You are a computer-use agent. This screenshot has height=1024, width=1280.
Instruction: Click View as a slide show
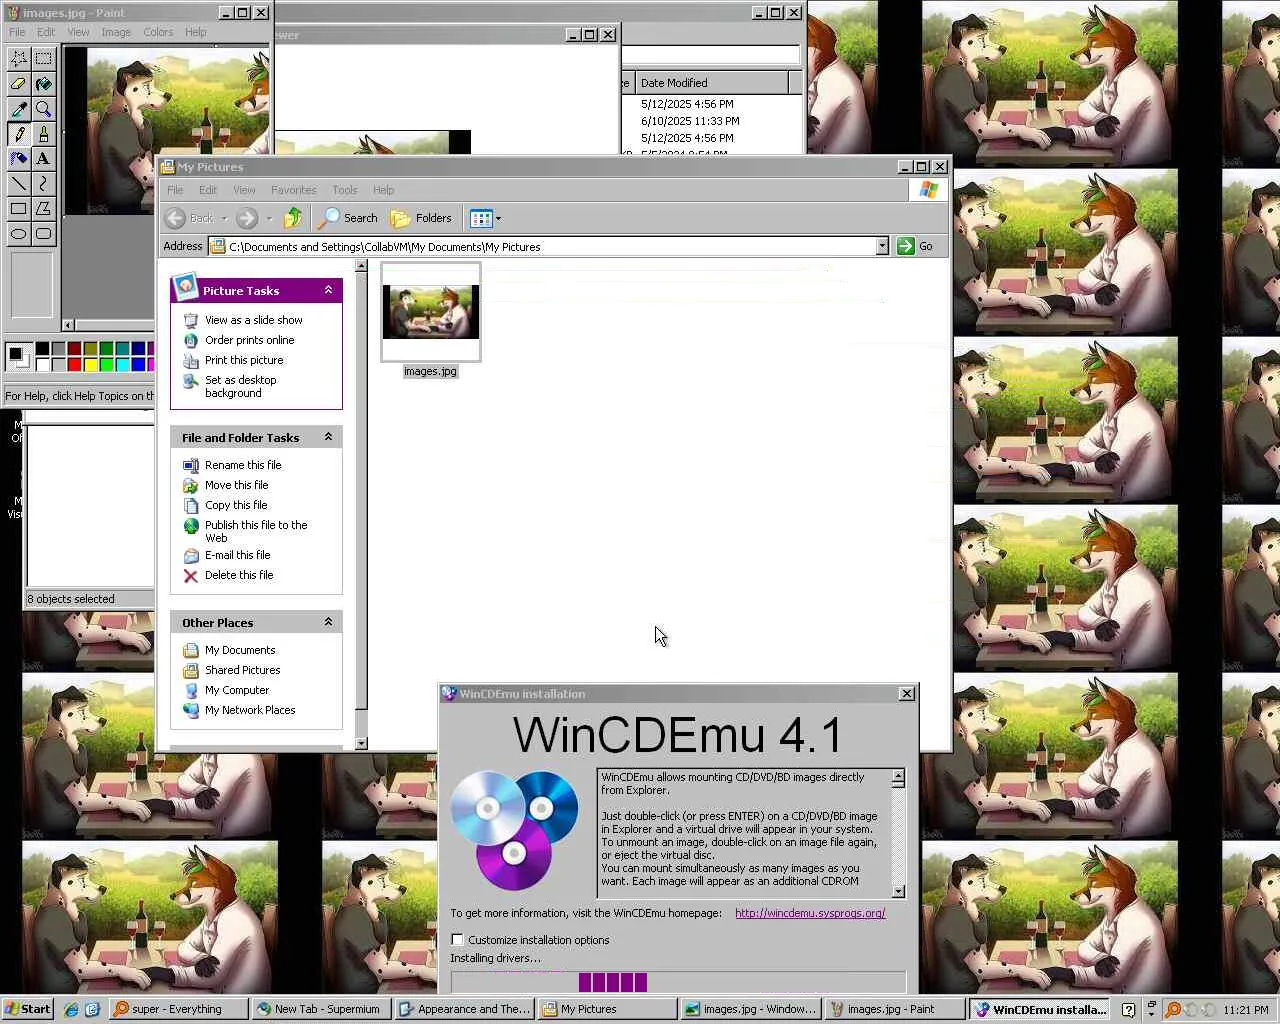pos(253,320)
